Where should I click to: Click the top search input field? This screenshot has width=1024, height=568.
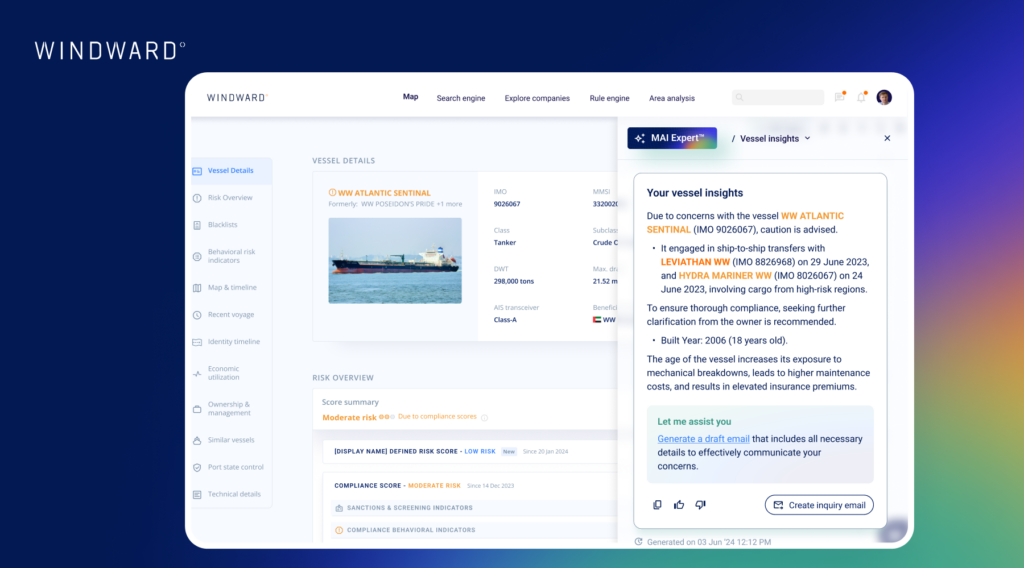click(778, 97)
